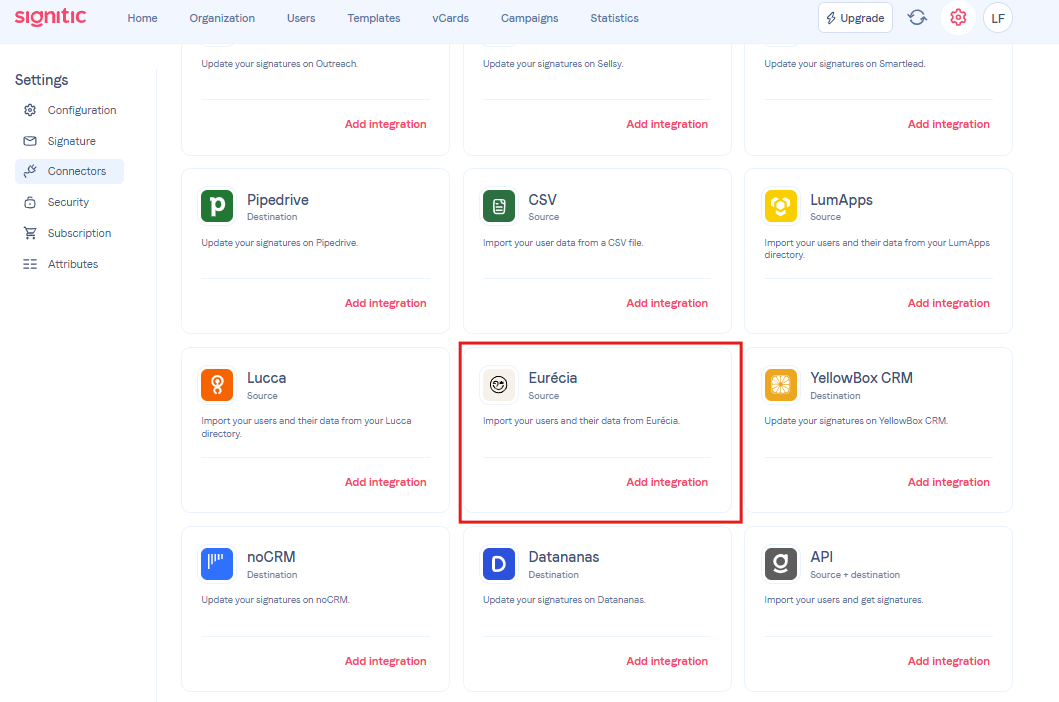The height and width of the screenshot is (702, 1059).
Task: Select Attributes label in settings sidebar
Action: pyautogui.click(x=72, y=264)
